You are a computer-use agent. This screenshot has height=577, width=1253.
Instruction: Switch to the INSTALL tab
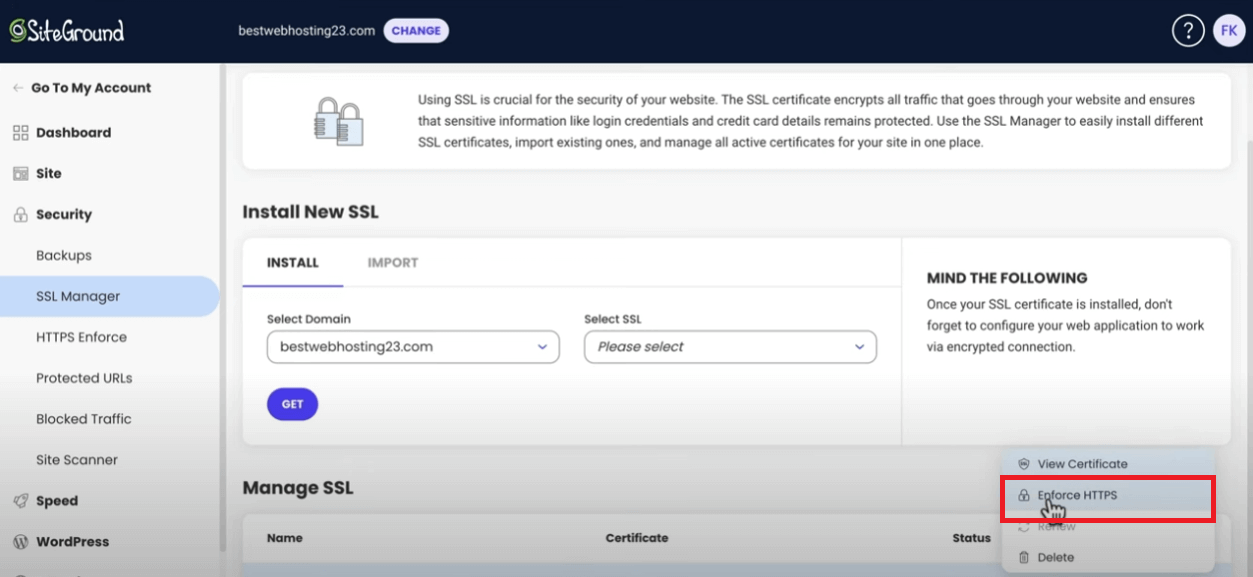293,263
